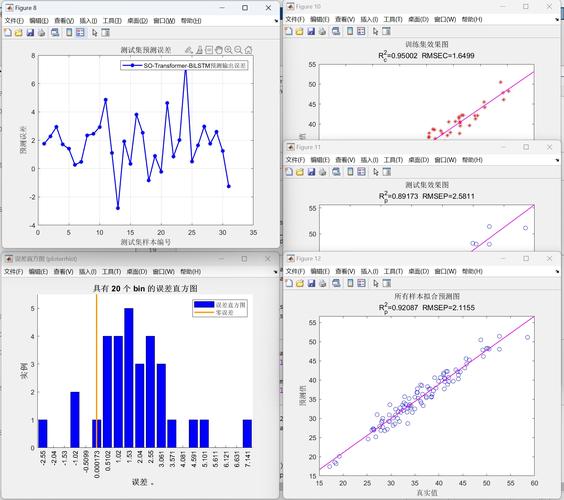564x500 pixels.
Task: Save Figure 10 using the floppy disk icon
Action: click(311, 31)
